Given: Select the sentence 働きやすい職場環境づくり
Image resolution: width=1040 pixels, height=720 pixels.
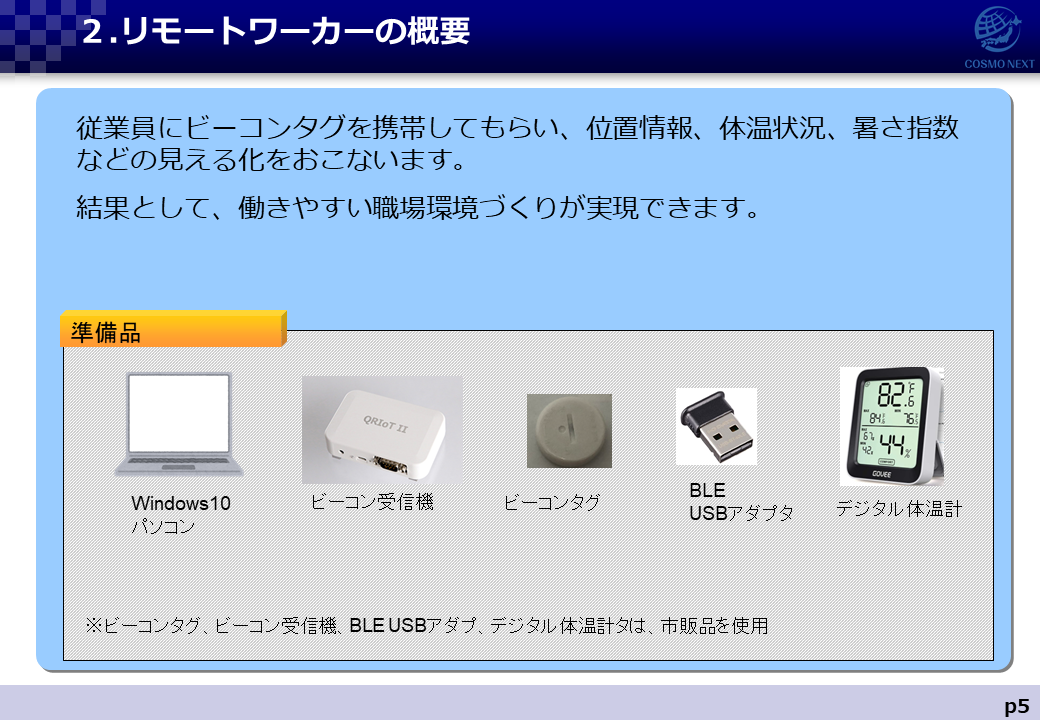Looking at the screenshot, I should 418,208.
